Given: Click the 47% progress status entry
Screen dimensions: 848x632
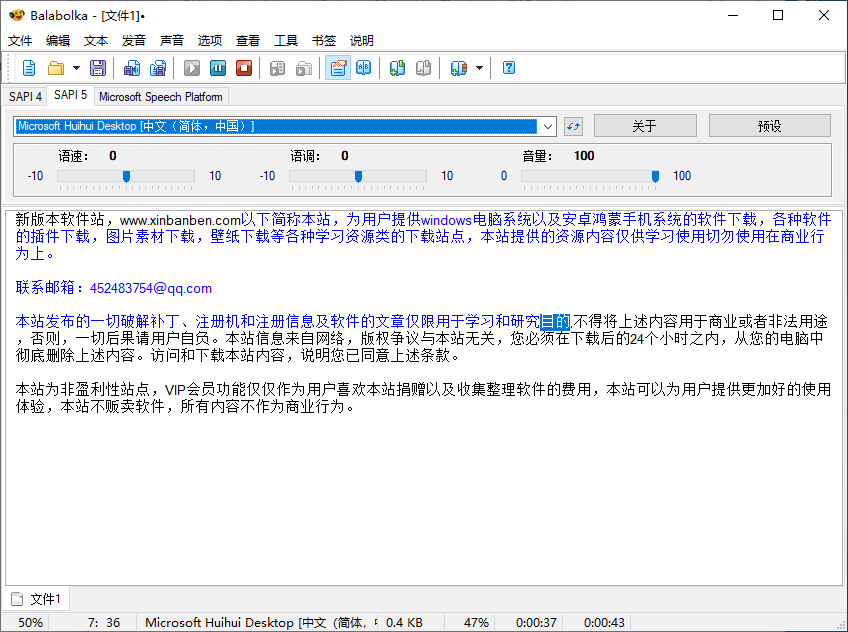Looking at the screenshot, I should (x=476, y=623).
